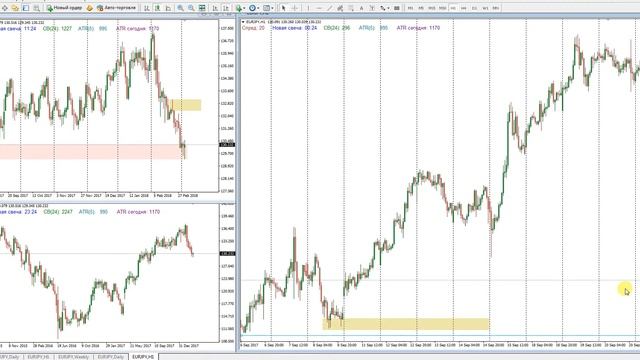Select the trendline drawing tool
Viewport: 640px width, 360px height.
329,8
